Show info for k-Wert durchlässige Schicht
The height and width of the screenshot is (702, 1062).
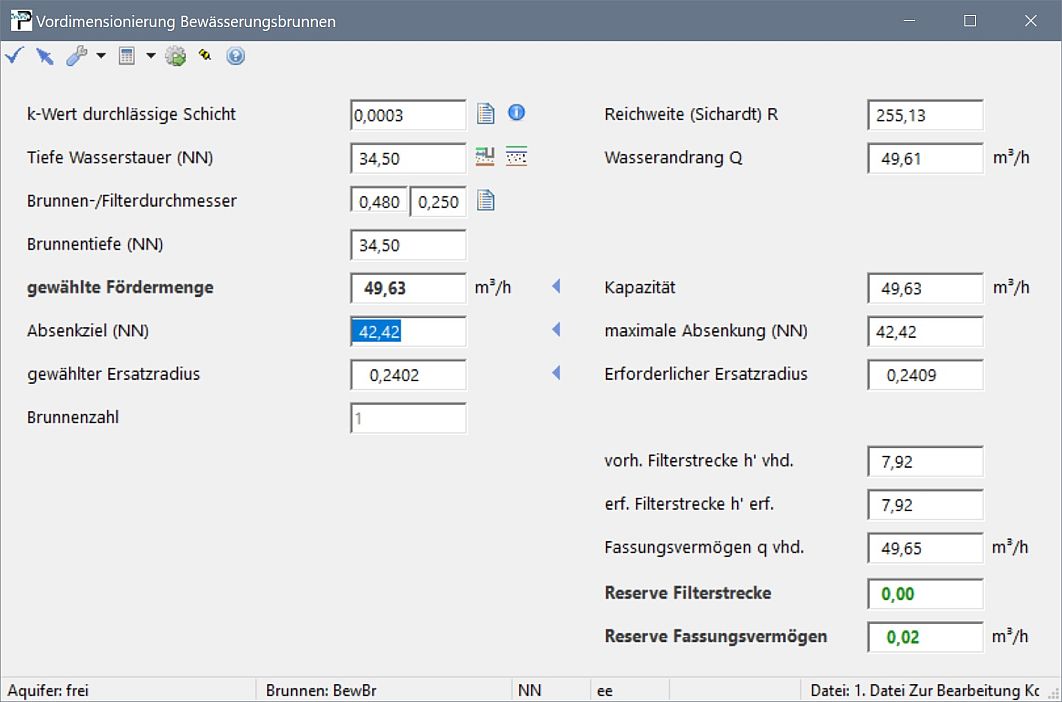(516, 113)
